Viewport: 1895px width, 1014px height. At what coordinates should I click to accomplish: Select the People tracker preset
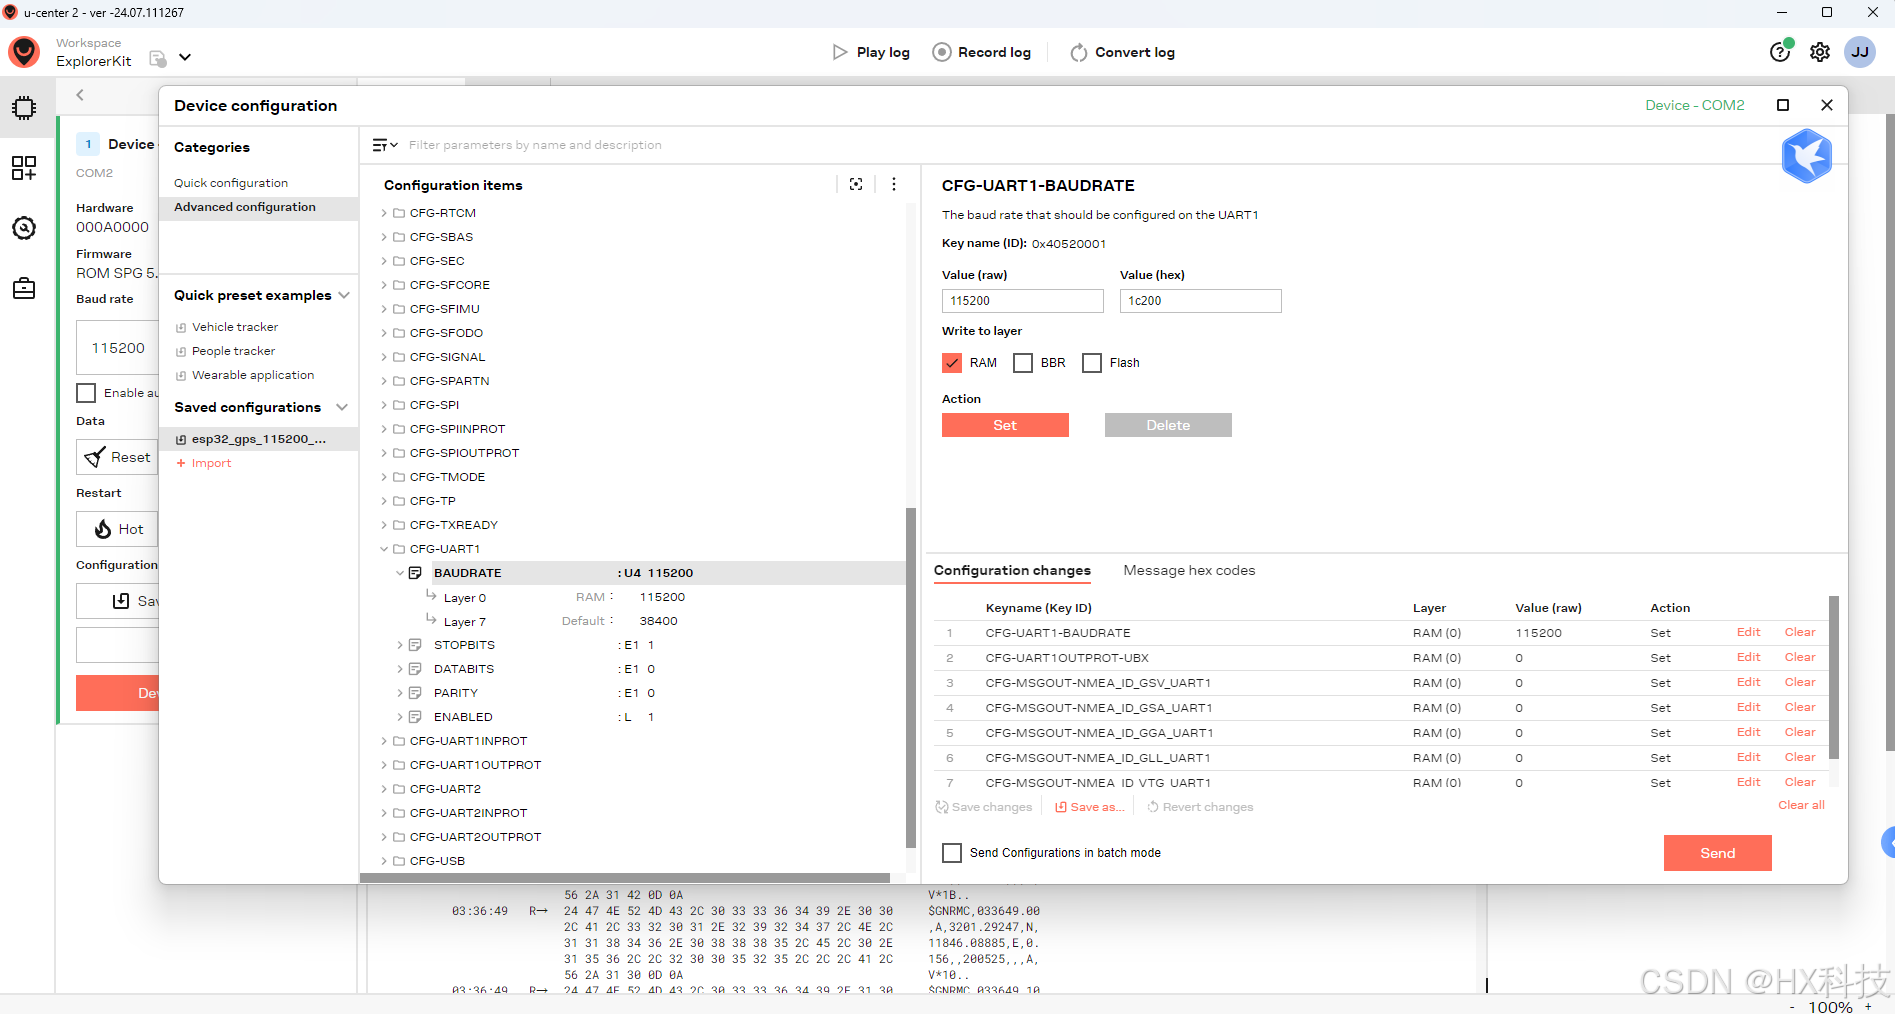pyautogui.click(x=233, y=351)
